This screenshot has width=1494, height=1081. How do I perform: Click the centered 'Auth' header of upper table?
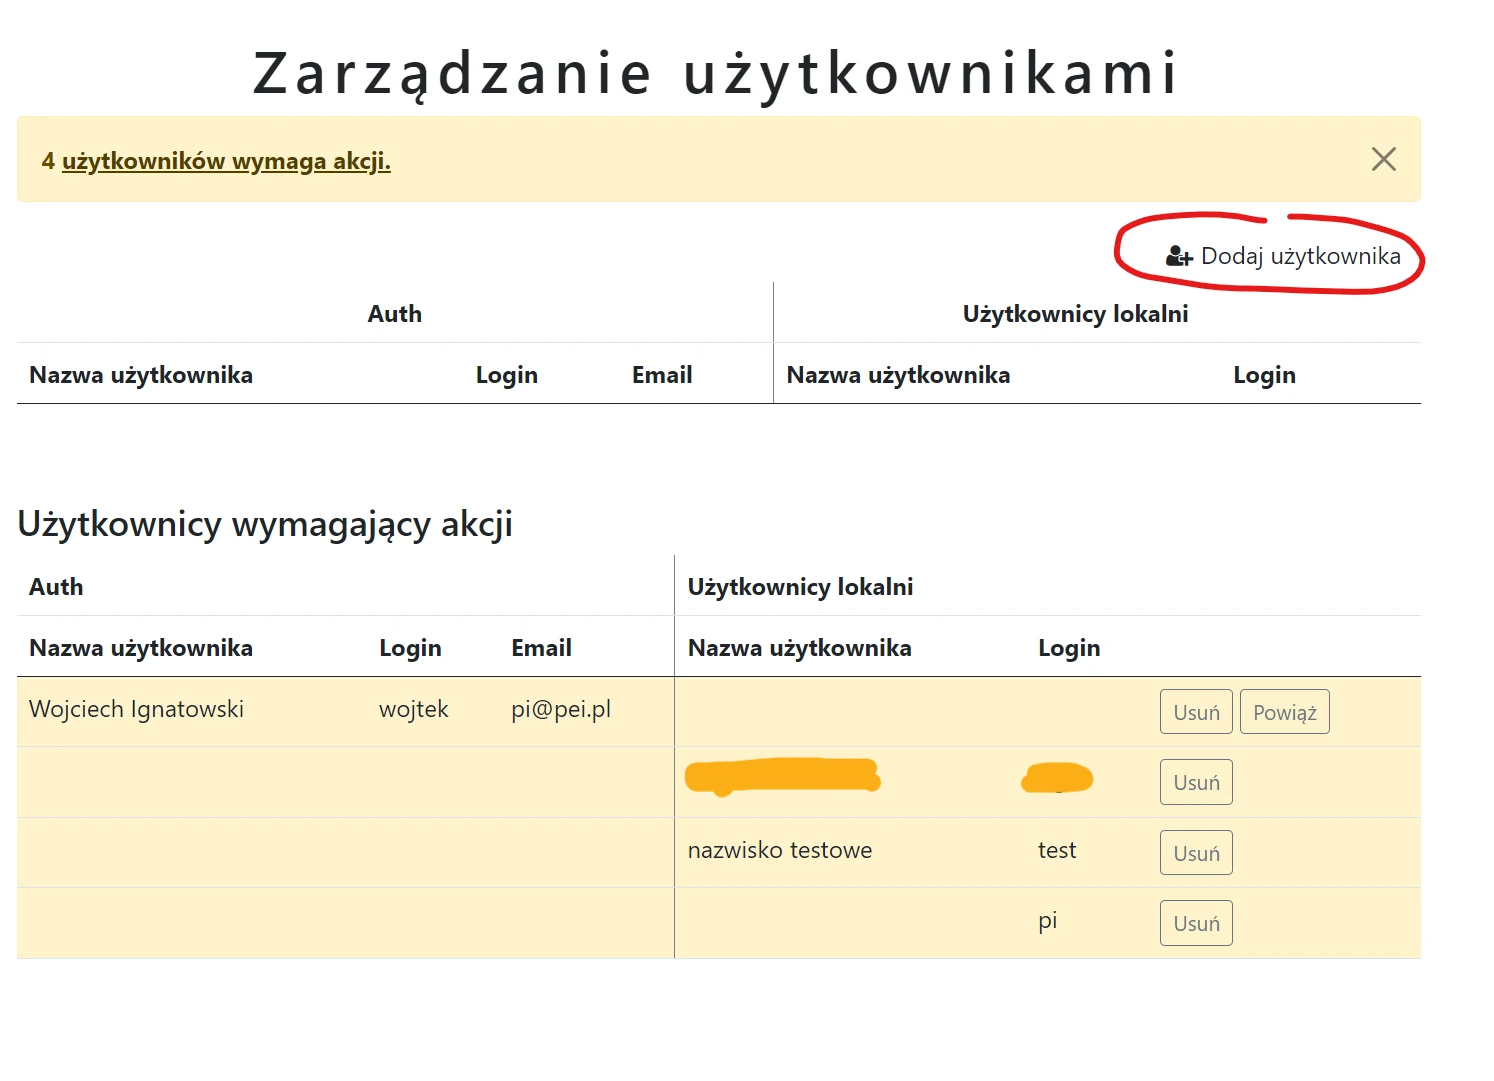[x=394, y=314]
